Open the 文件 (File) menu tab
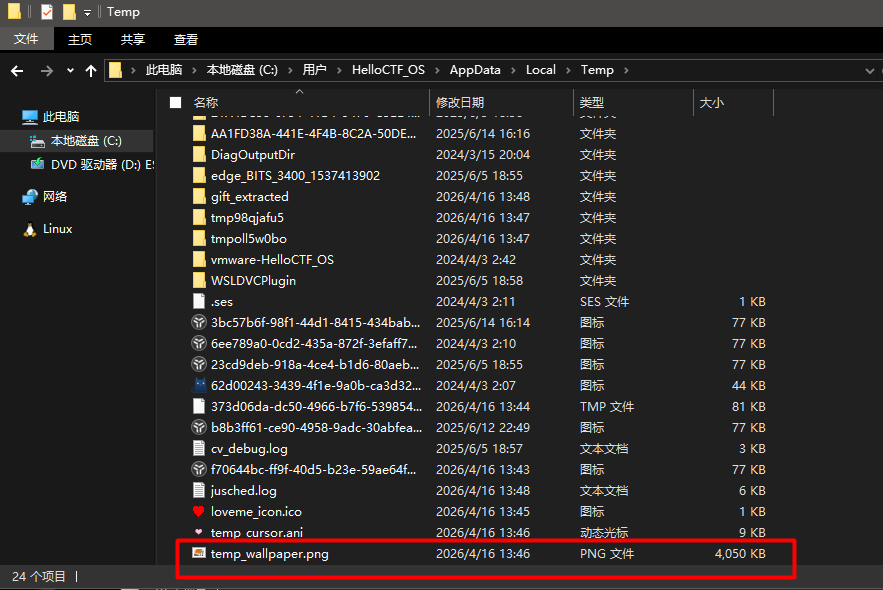Screen dimensions: 883x590 [26, 39]
